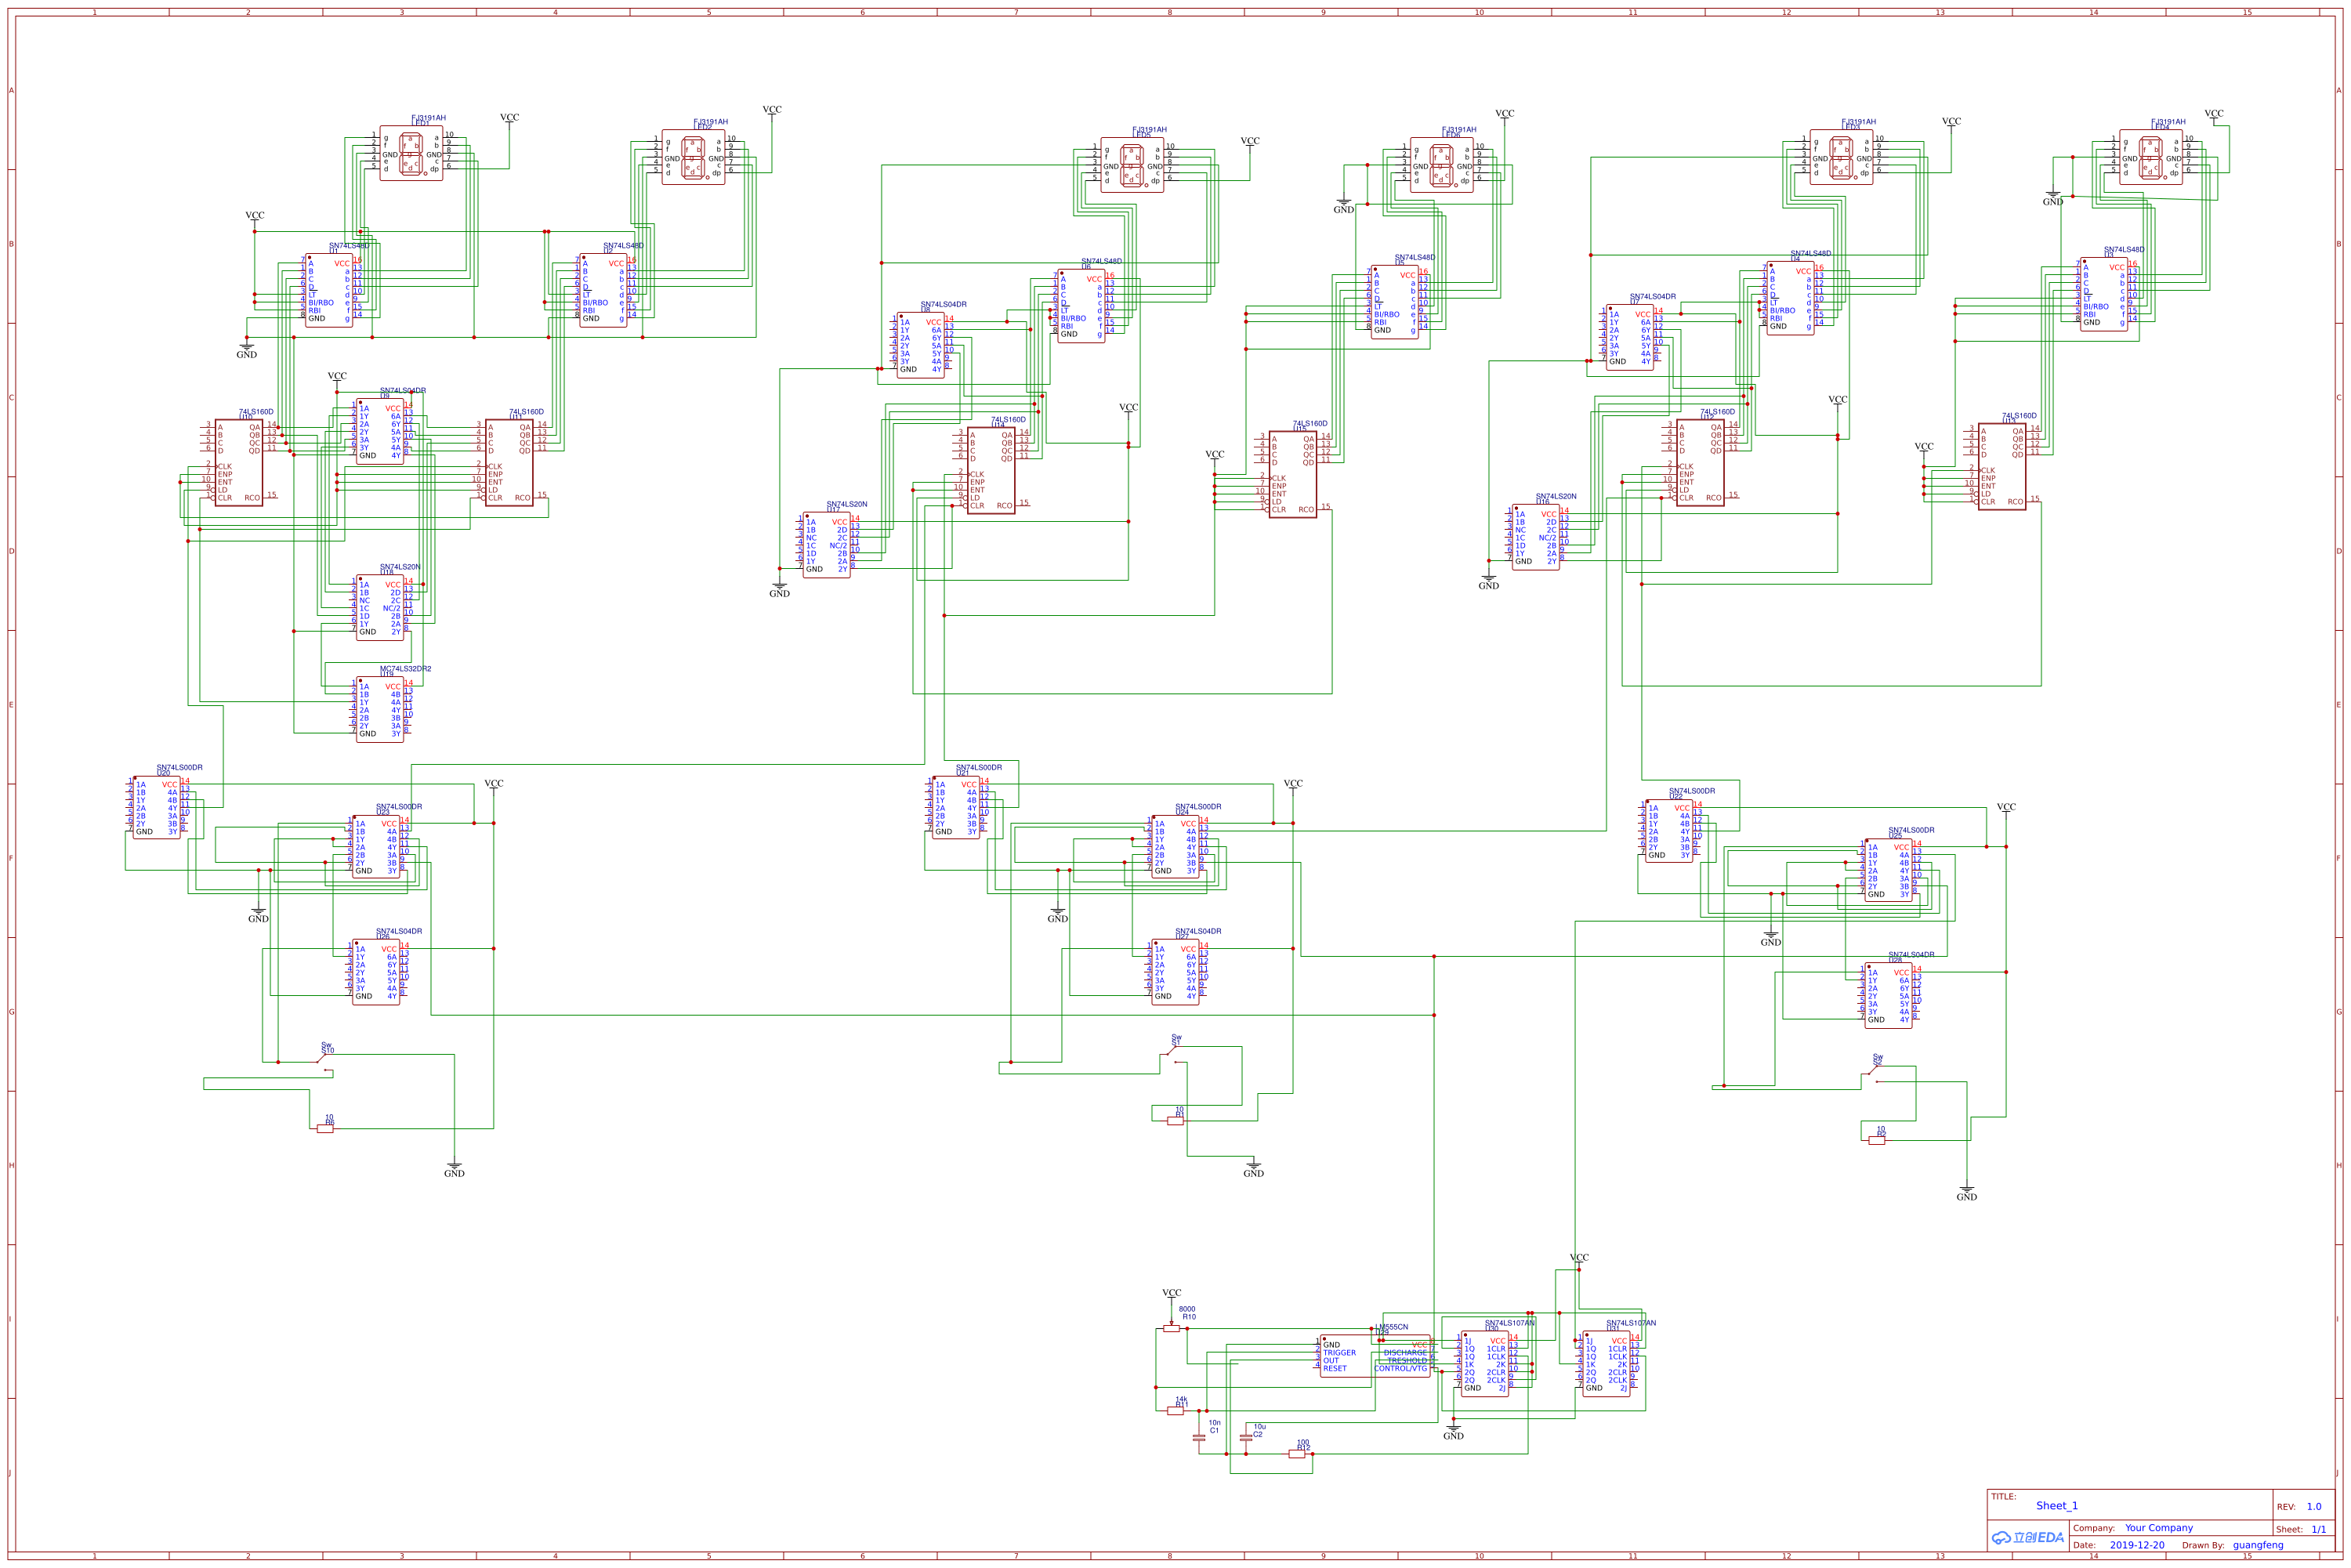Select the U10 74LS160D counter

pos(239,462)
